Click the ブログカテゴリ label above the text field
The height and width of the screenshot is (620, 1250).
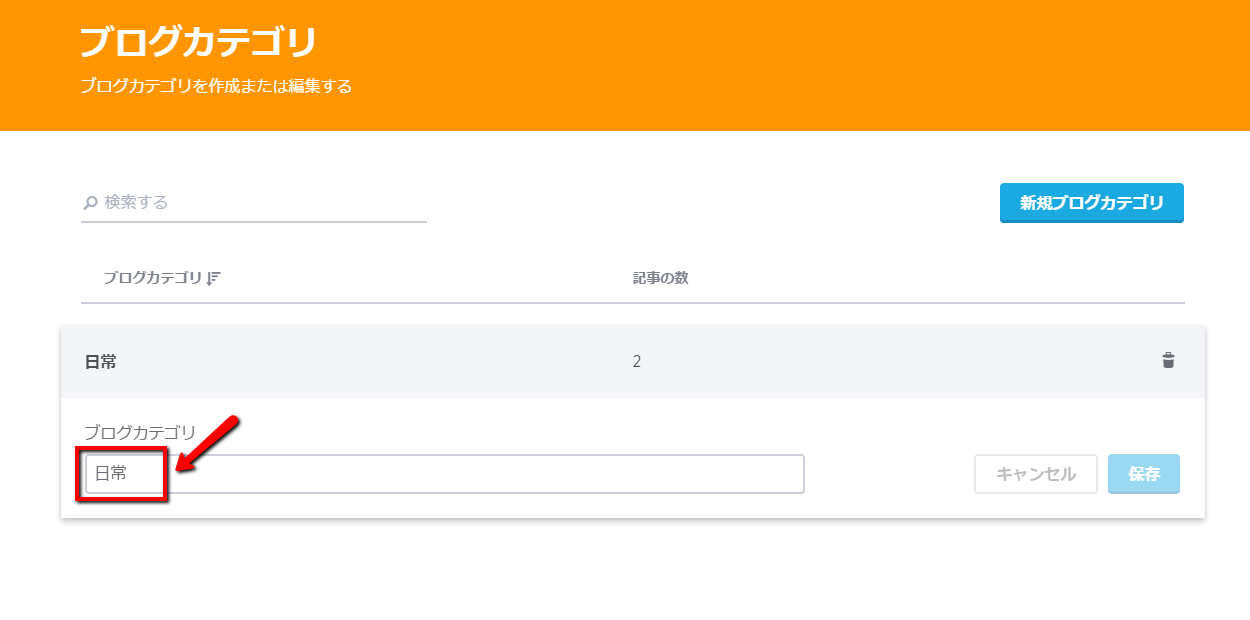[140, 432]
